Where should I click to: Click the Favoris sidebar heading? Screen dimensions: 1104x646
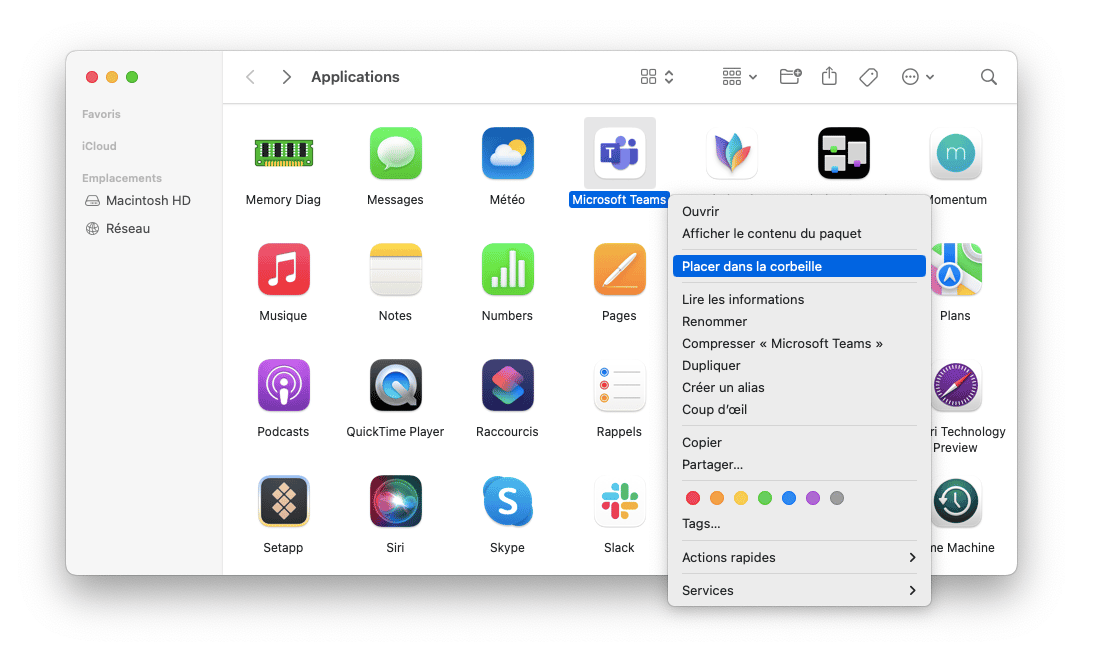point(101,114)
